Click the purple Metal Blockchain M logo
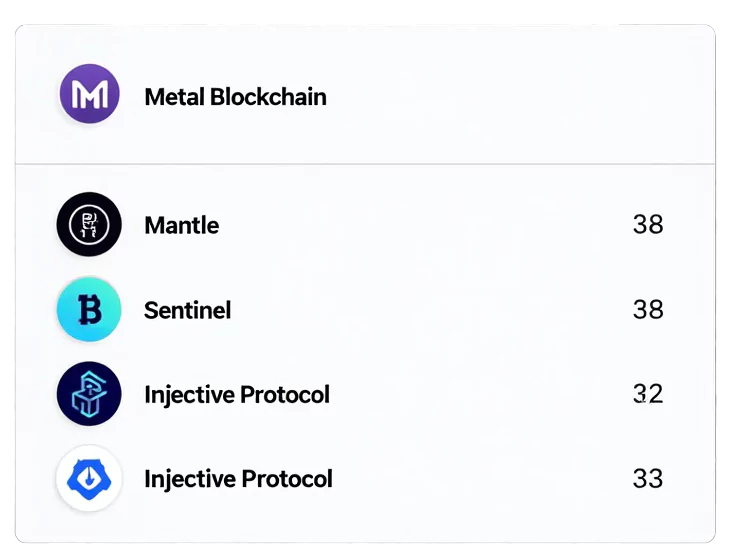The width and height of the screenshot is (730, 559). (x=89, y=95)
